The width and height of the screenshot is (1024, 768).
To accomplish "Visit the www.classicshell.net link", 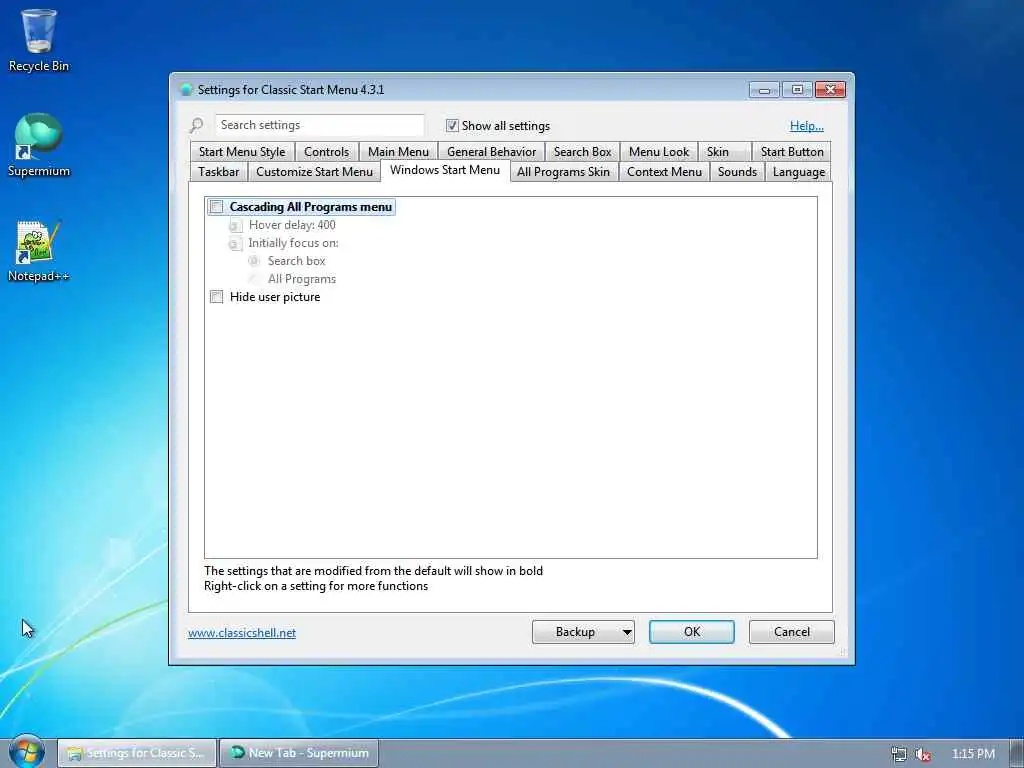I will tap(242, 633).
